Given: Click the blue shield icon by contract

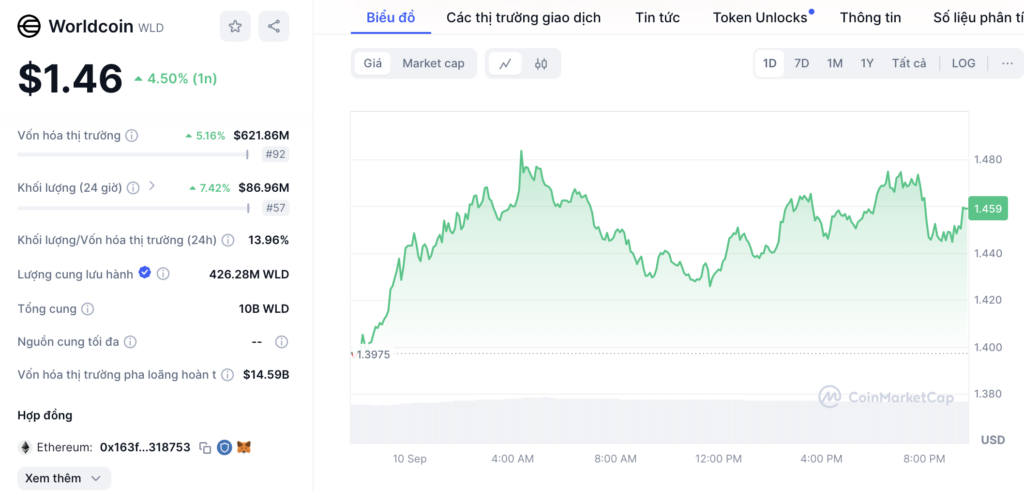Looking at the screenshot, I should [225, 448].
